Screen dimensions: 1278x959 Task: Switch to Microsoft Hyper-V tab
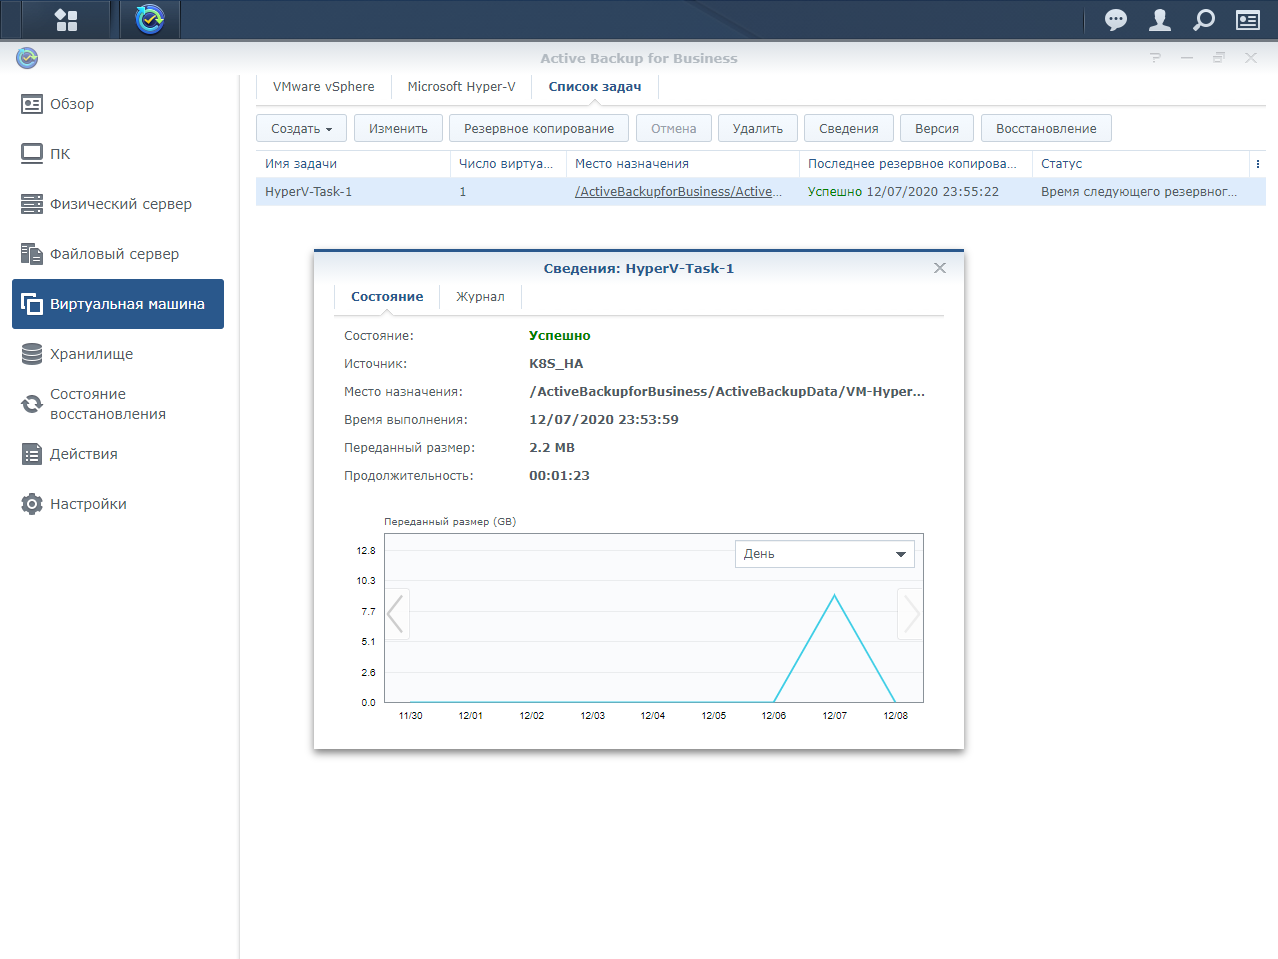[462, 87]
